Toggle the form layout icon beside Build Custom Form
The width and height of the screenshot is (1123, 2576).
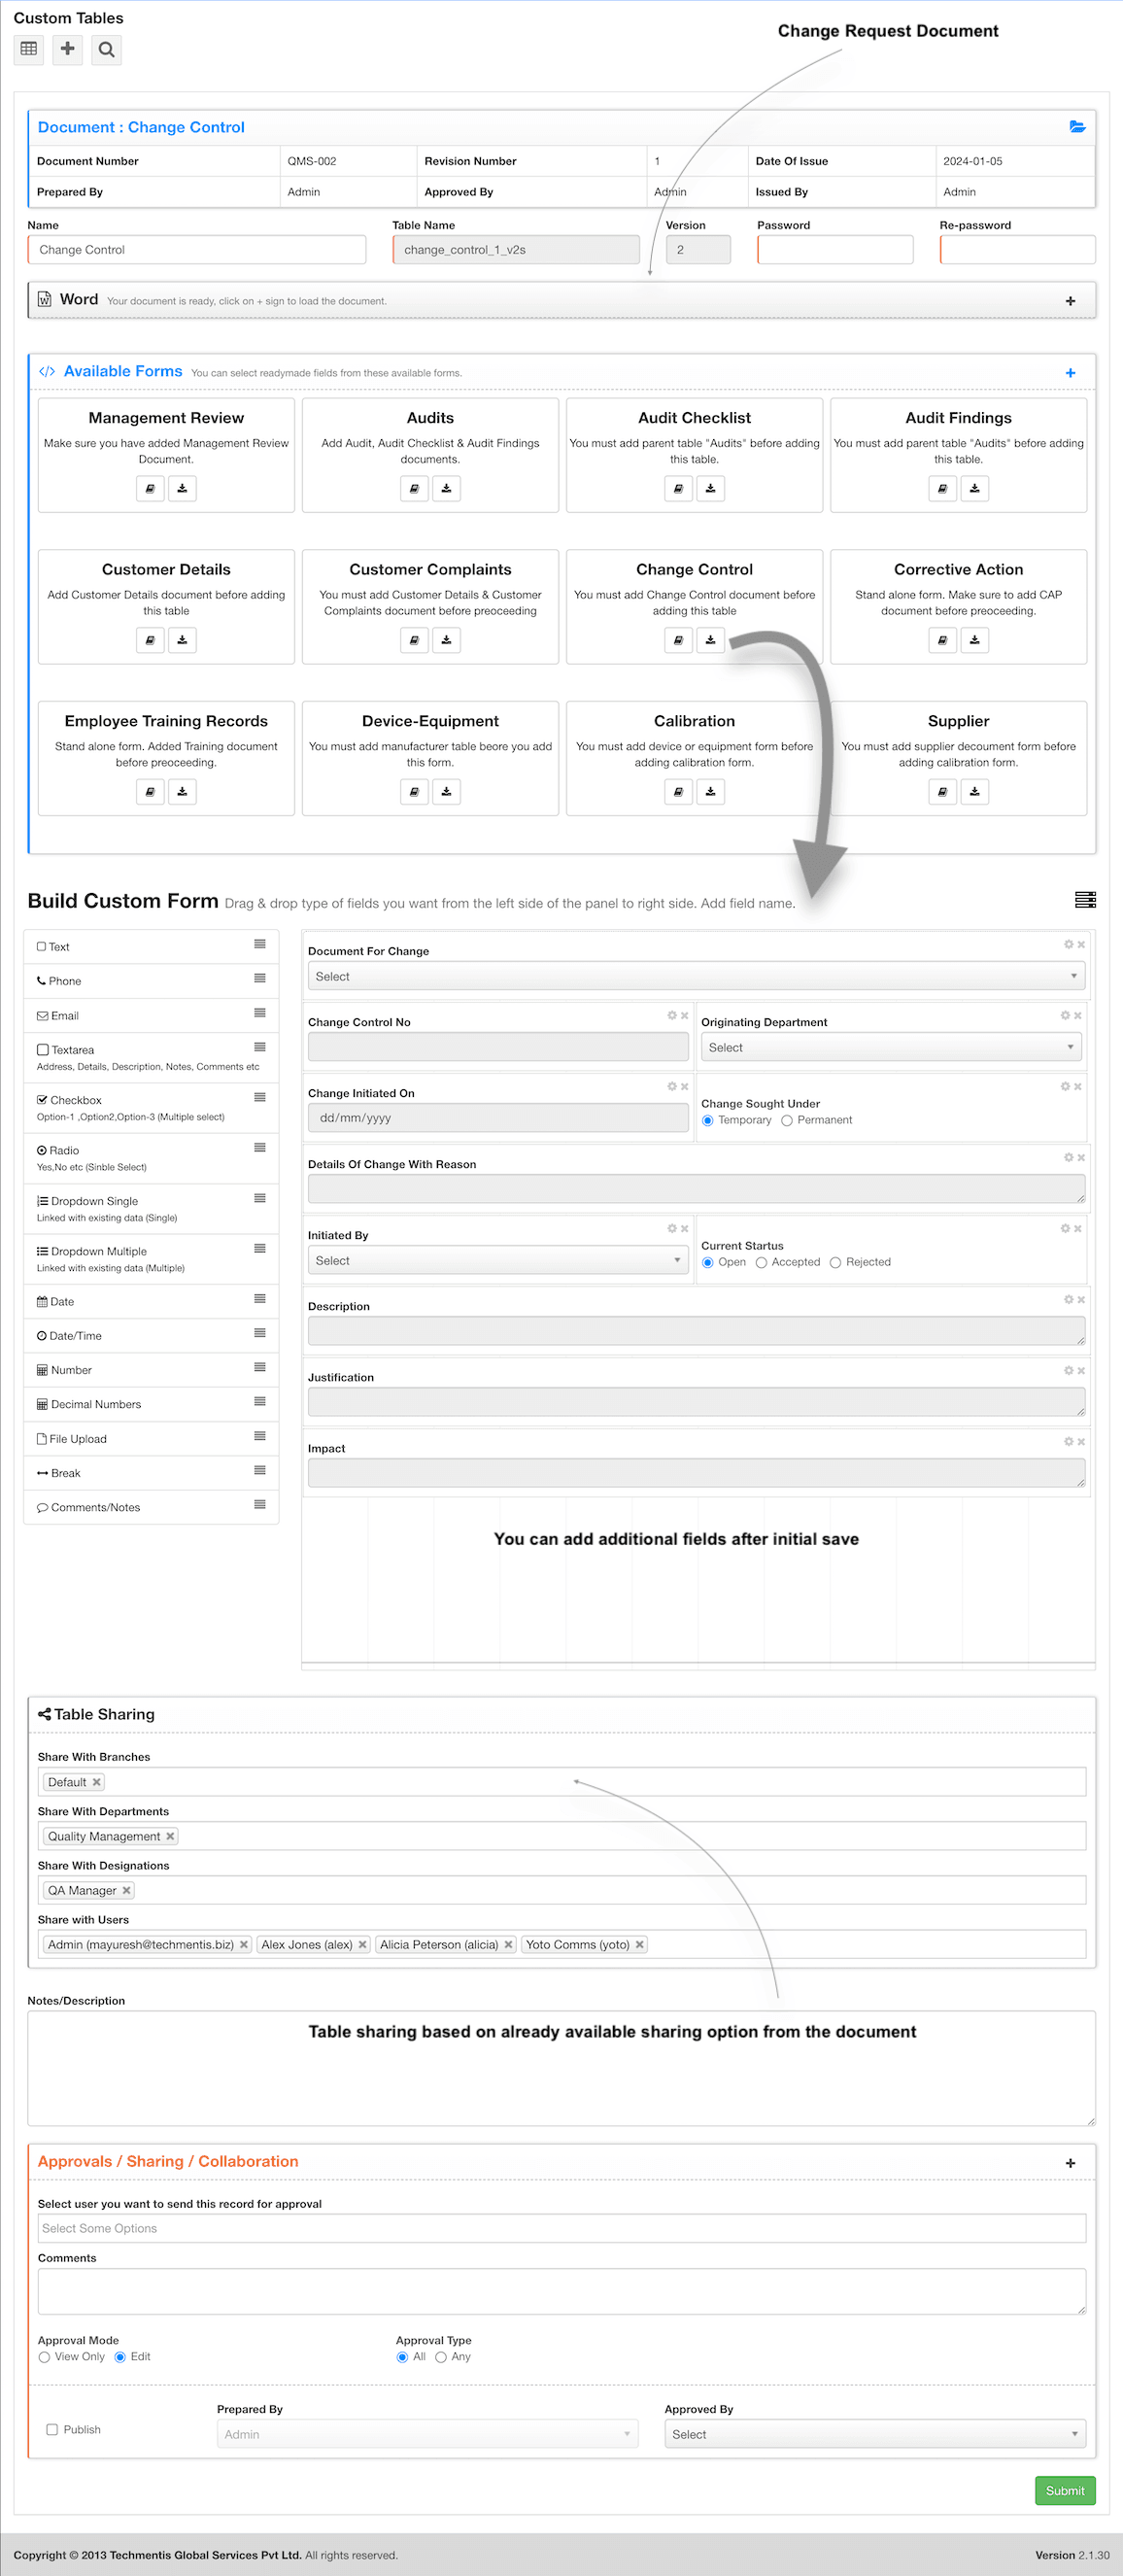(1085, 900)
